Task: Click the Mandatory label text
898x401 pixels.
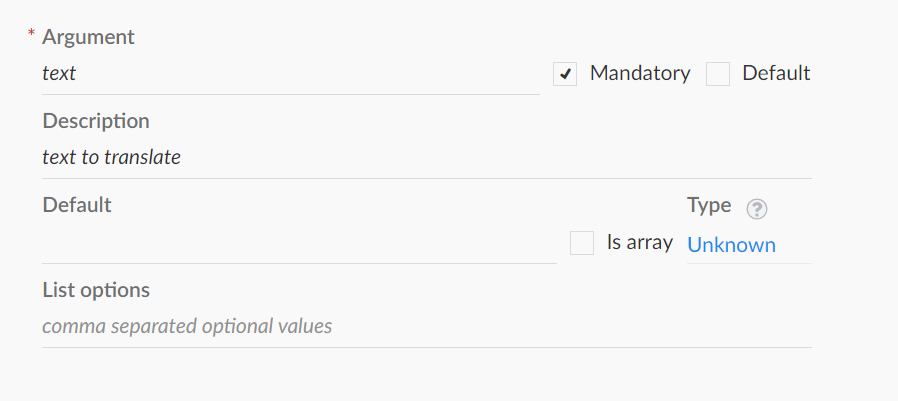Action: coord(640,73)
